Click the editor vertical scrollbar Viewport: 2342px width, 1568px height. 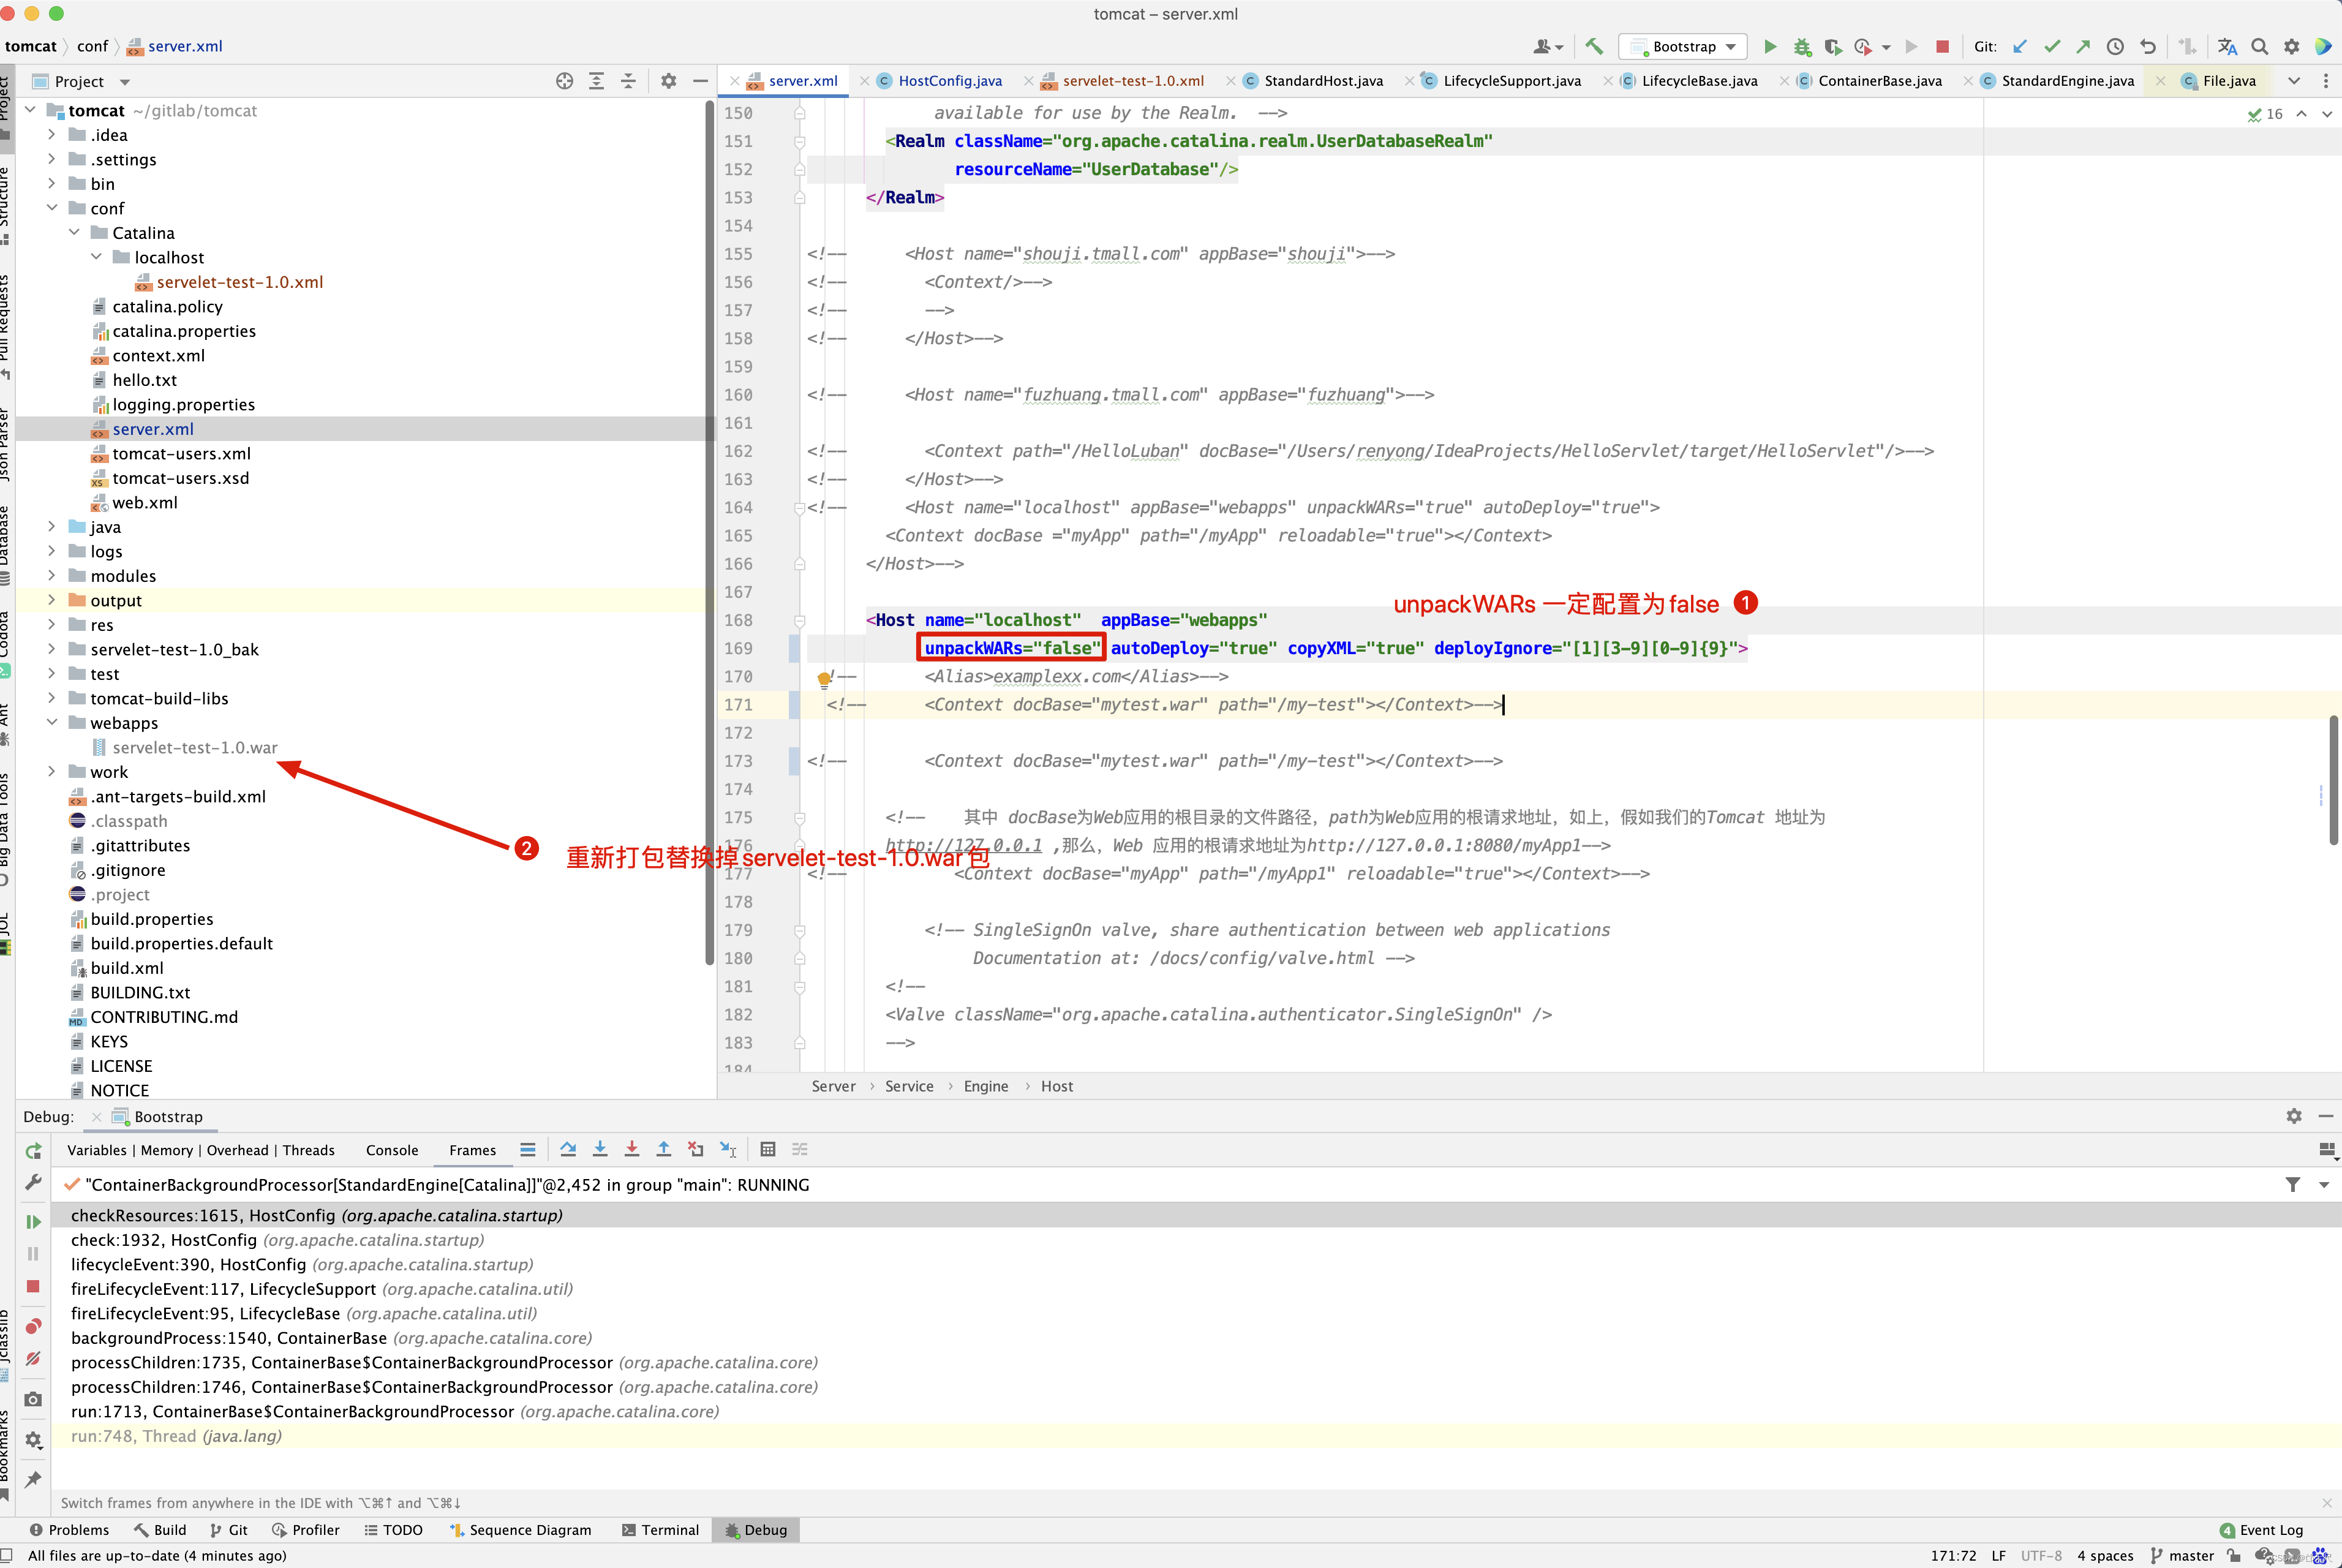2334,780
